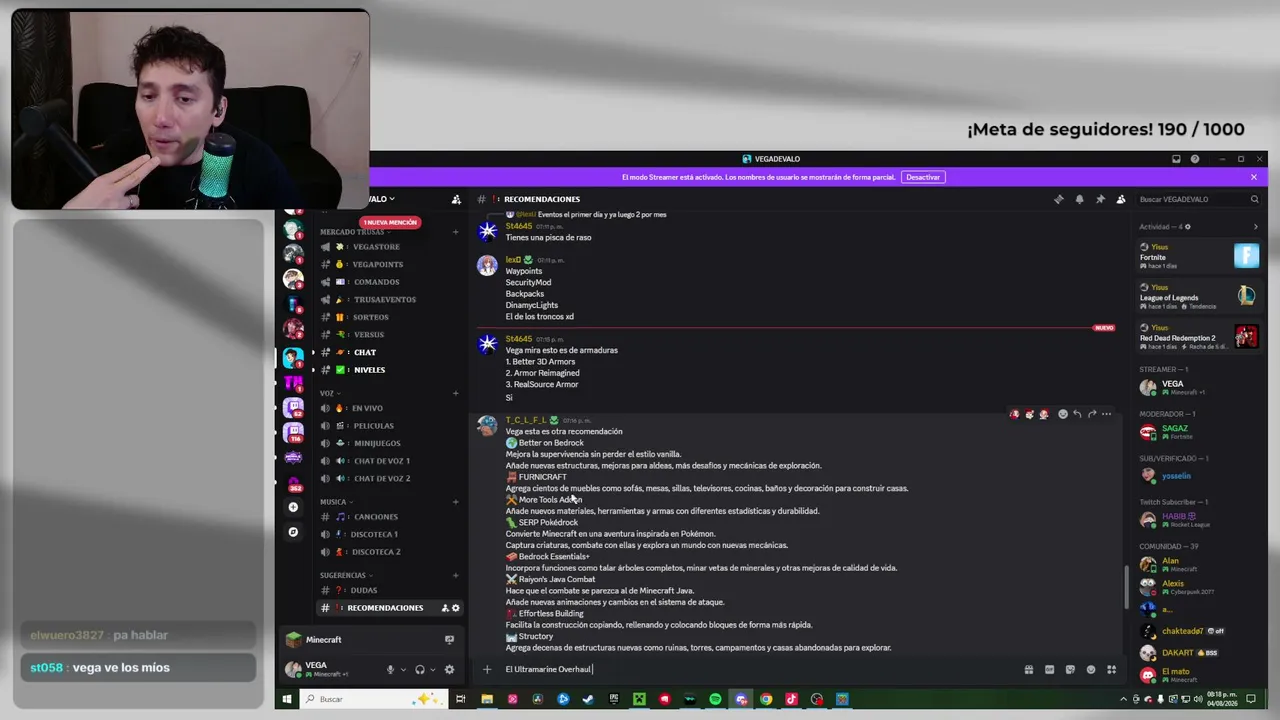
Task: Open microphone input options arrow
Action: pyautogui.click(x=403, y=669)
